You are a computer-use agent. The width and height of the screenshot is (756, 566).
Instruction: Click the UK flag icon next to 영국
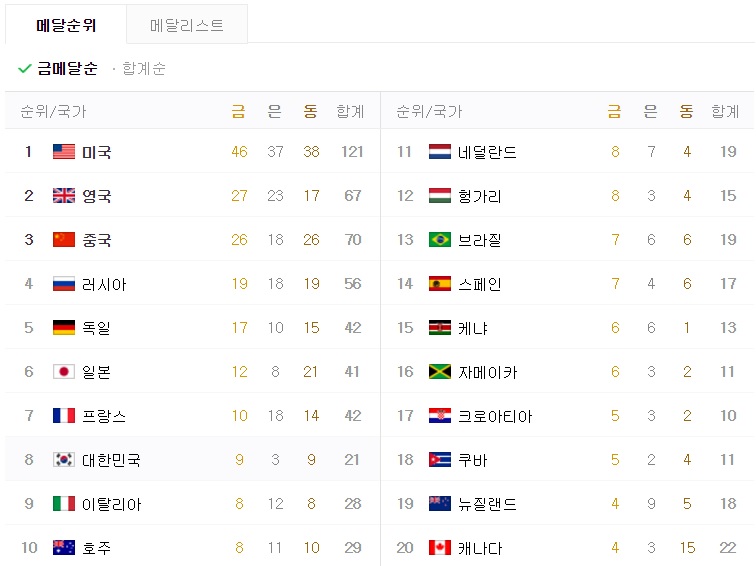64,196
